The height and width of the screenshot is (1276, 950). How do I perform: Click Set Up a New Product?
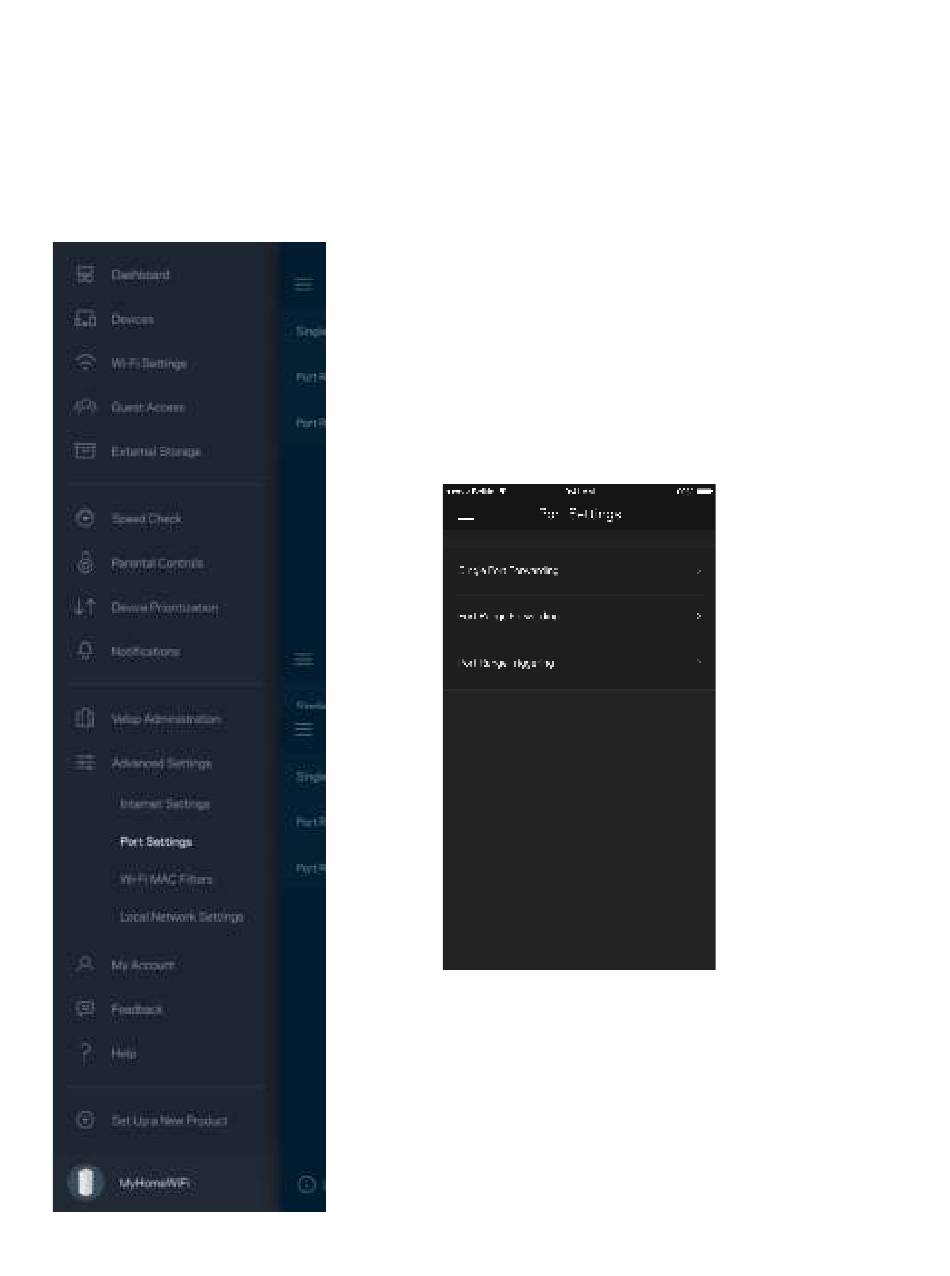coord(169,1121)
